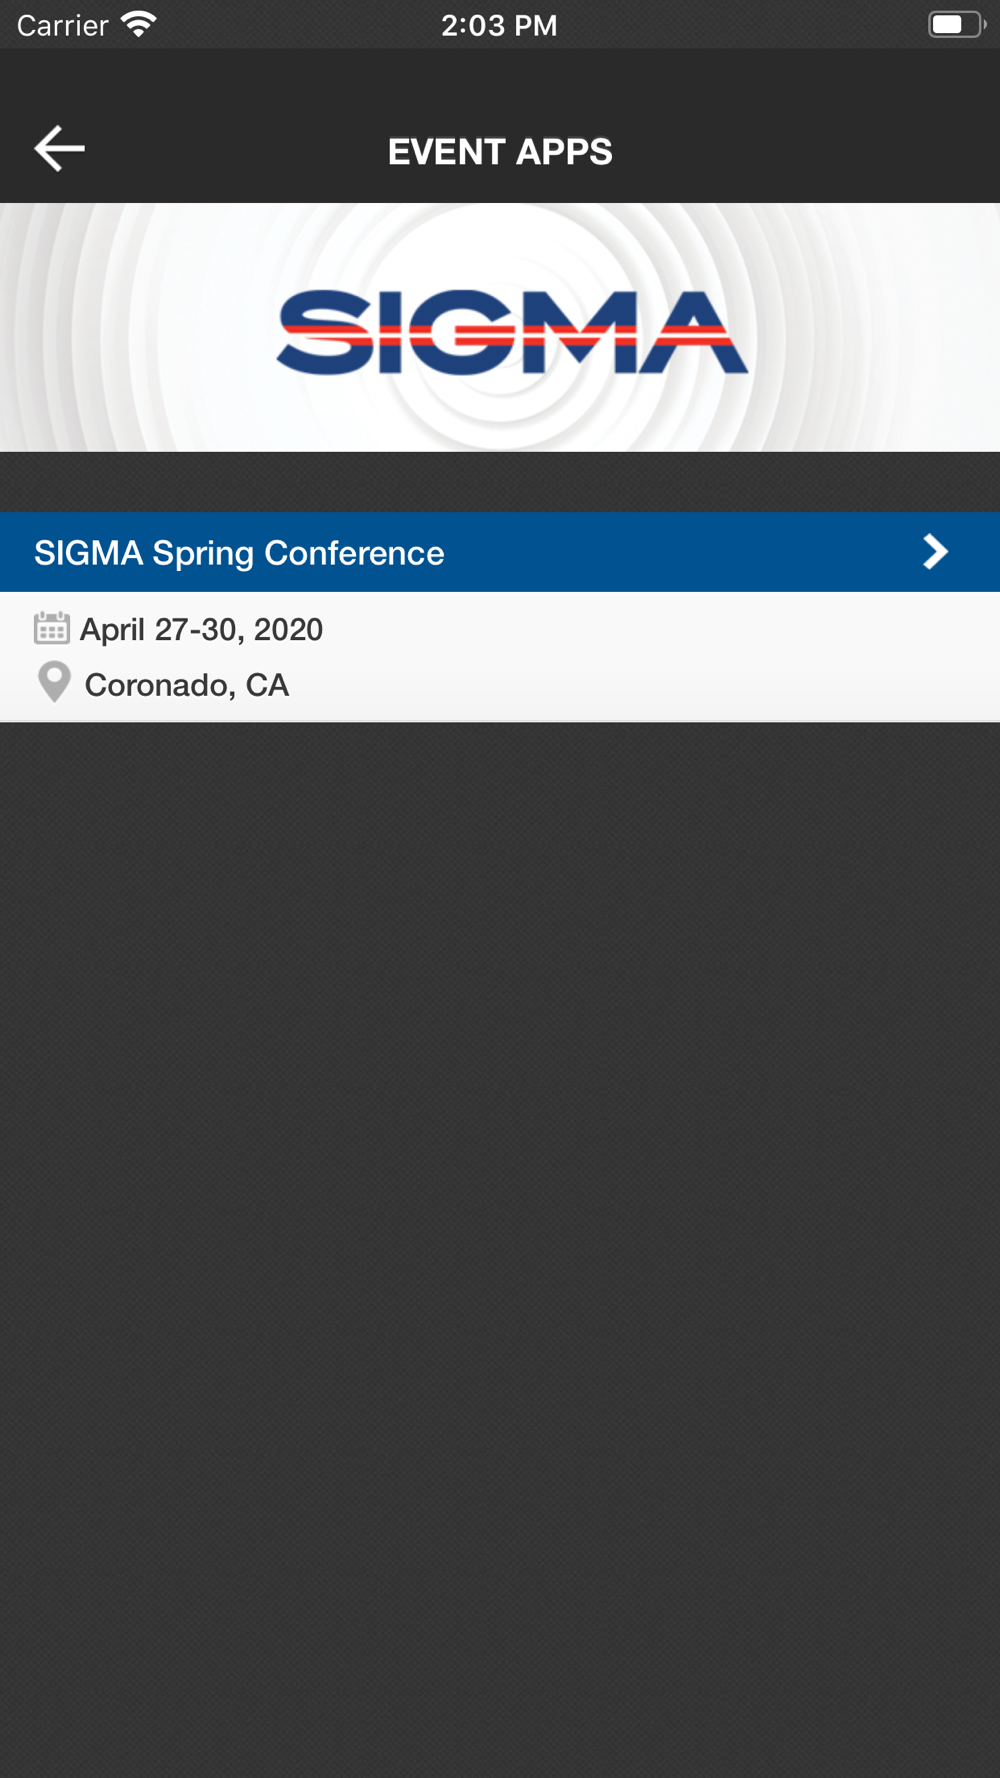Tap the Carrier label in status bar

[x=62, y=25]
